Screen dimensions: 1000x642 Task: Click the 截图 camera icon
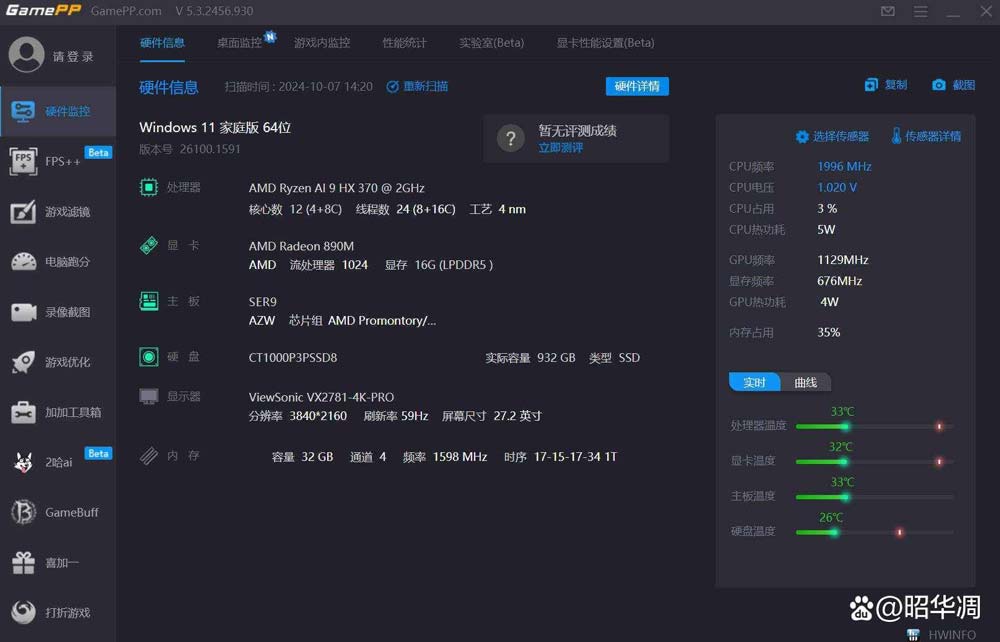(939, 85)
